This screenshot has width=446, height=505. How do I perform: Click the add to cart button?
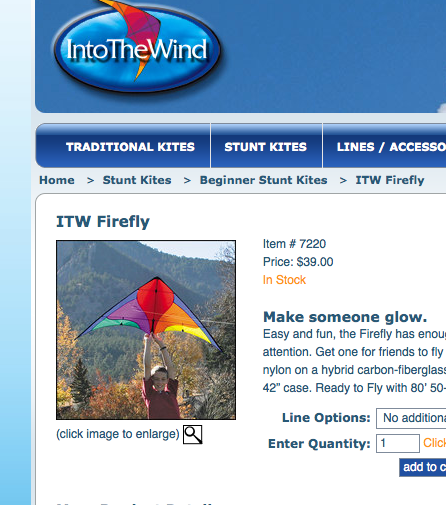423,467
